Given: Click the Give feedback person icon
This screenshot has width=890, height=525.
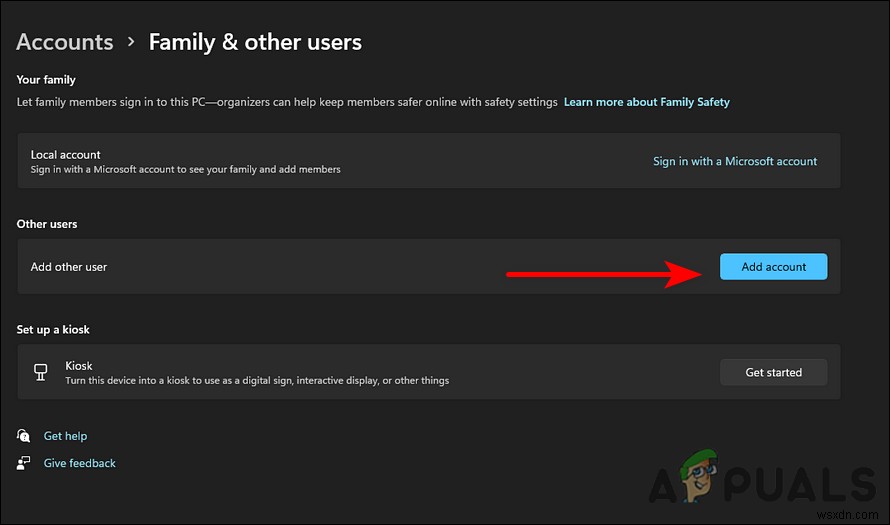Looking at the screenshot, I should pos(24,463).
